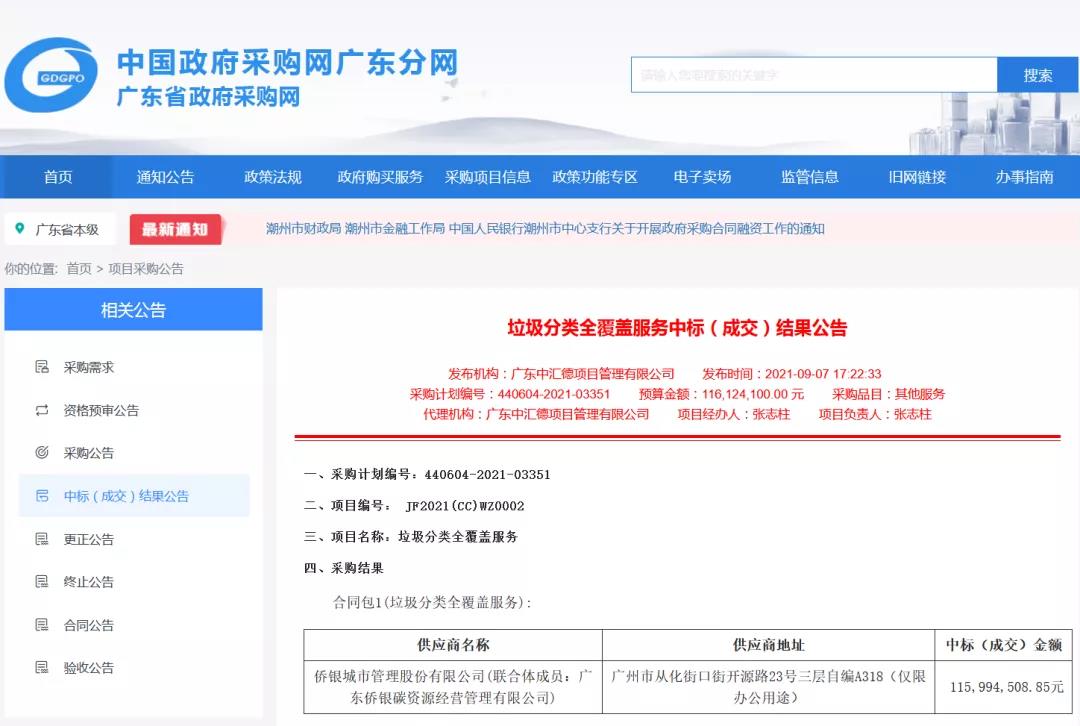Screen dimensions: 1080x726
Task: Click the 采购公告 target icon
Action: (x=42, y=453)
